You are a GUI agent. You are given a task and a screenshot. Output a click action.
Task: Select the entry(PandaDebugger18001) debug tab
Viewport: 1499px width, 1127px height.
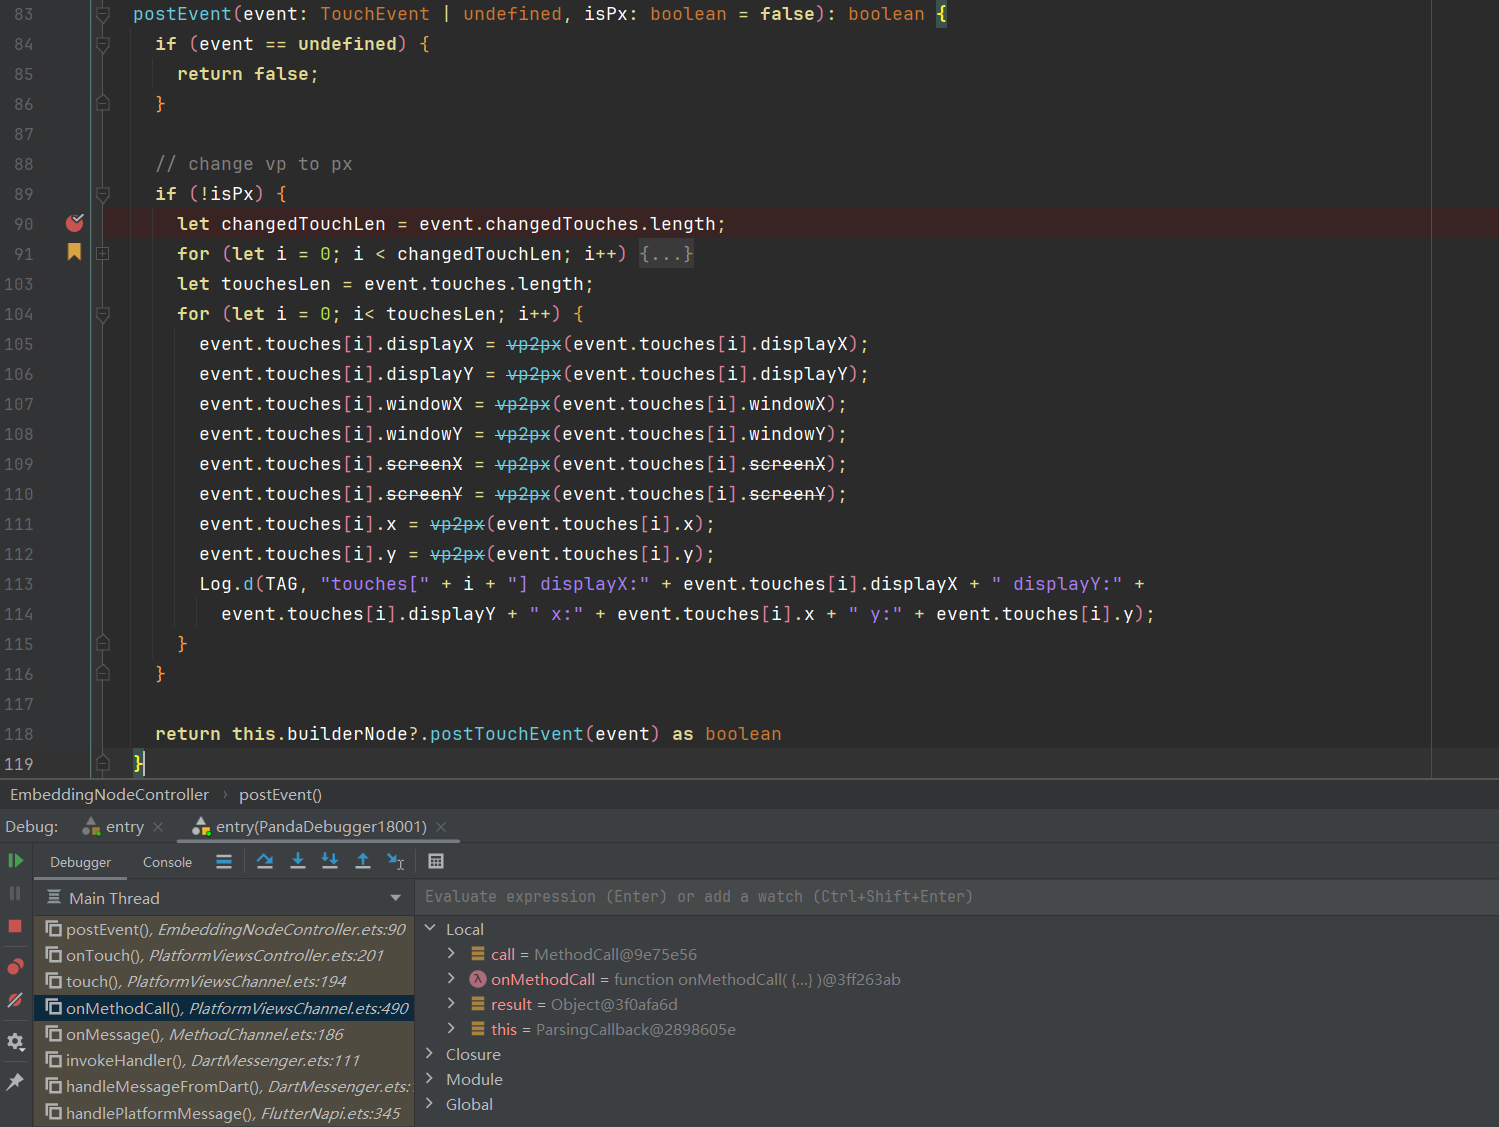tap(320, 827)
